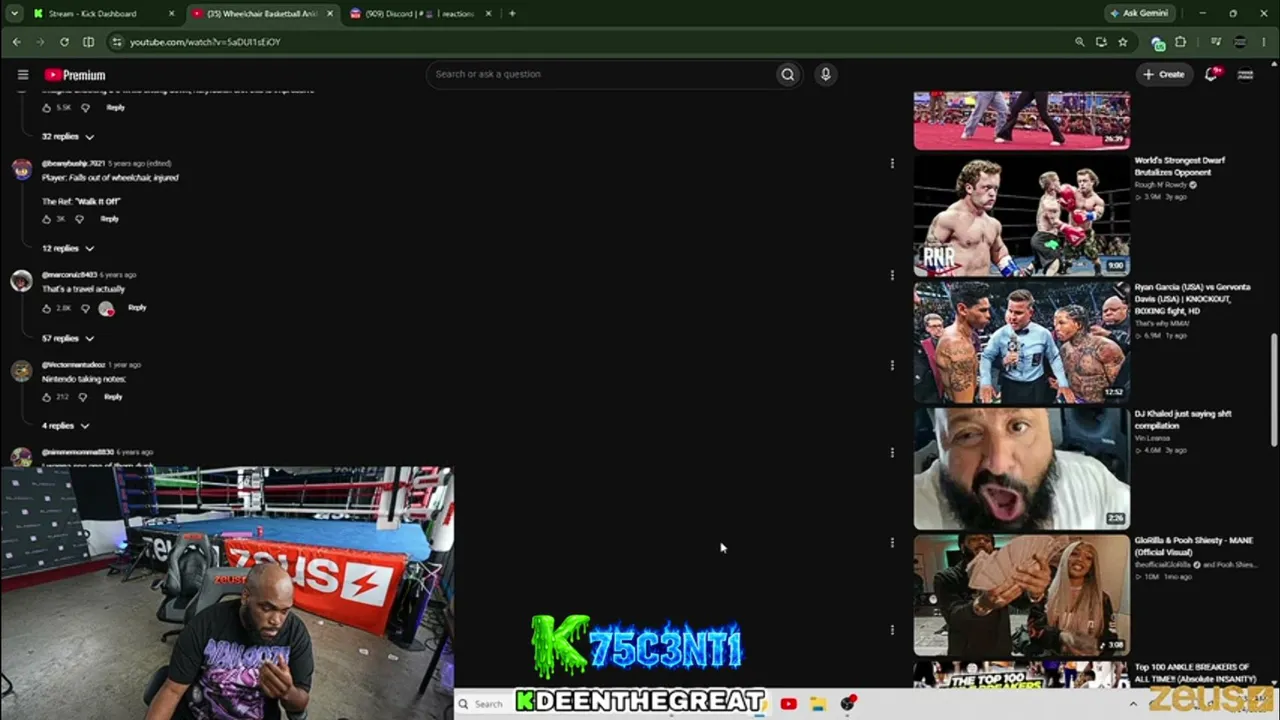Click the address bar URL

(x=205, y=42)
